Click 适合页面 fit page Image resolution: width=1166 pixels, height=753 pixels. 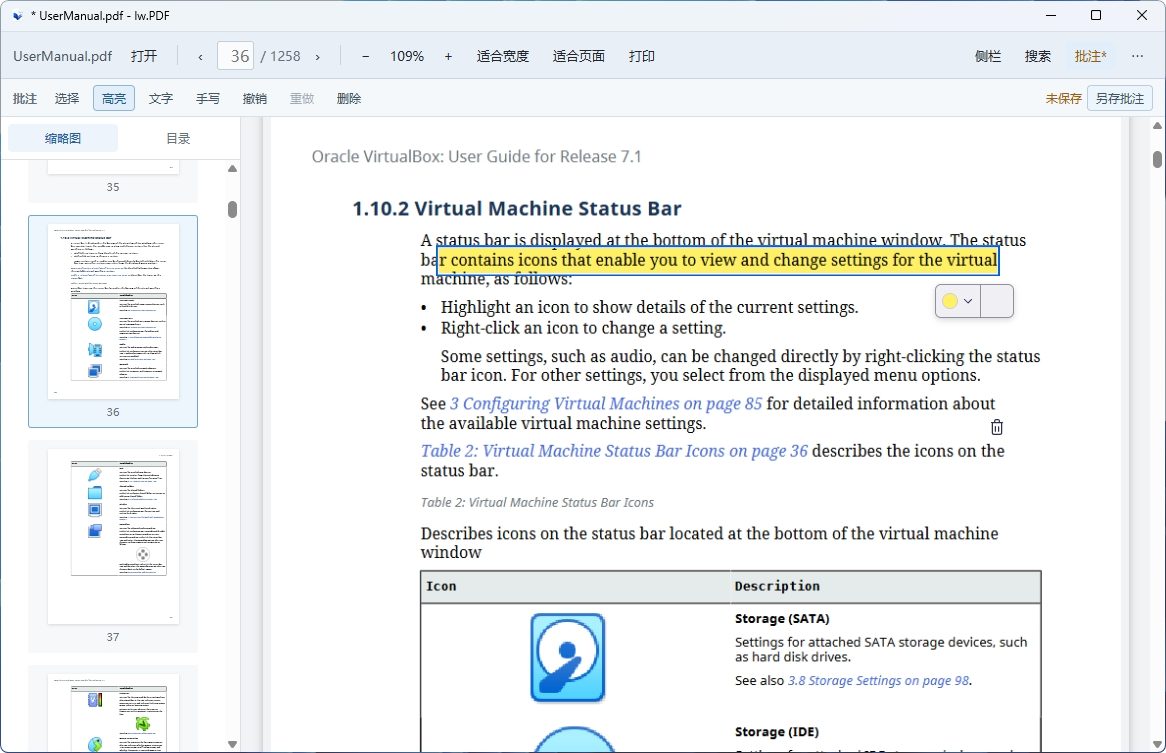[579, 56]
